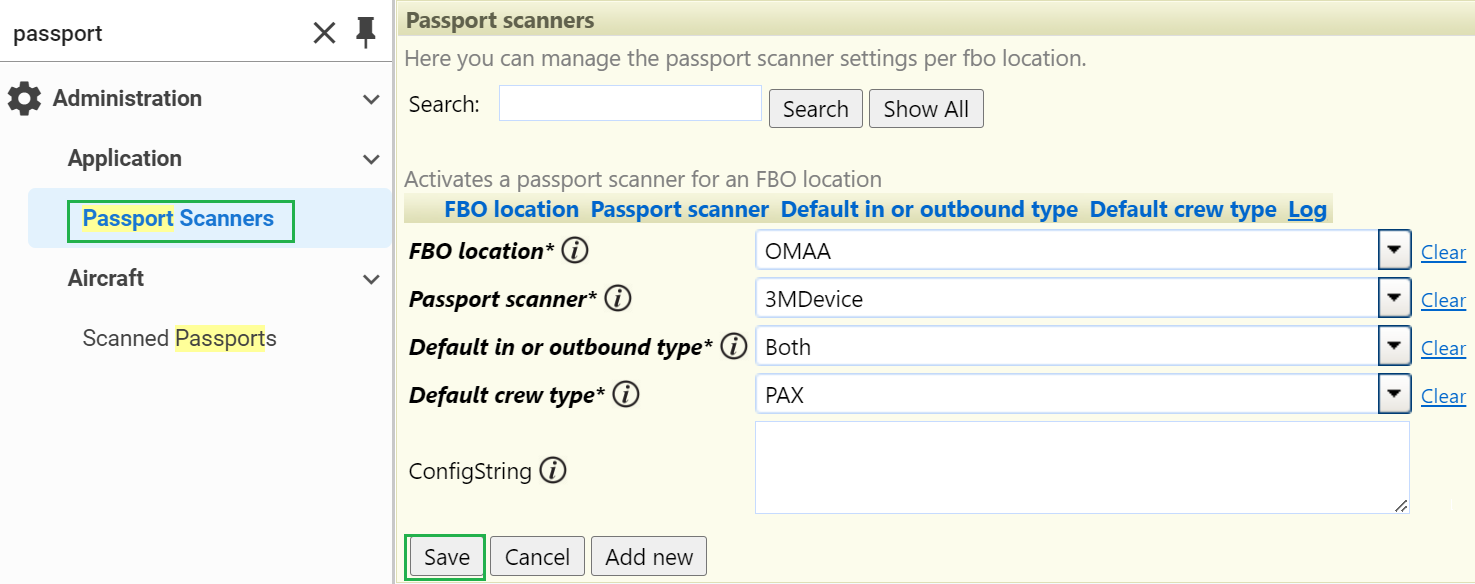
Task: Select Passport Scanners in the sidebar
Action: (178, 219)
